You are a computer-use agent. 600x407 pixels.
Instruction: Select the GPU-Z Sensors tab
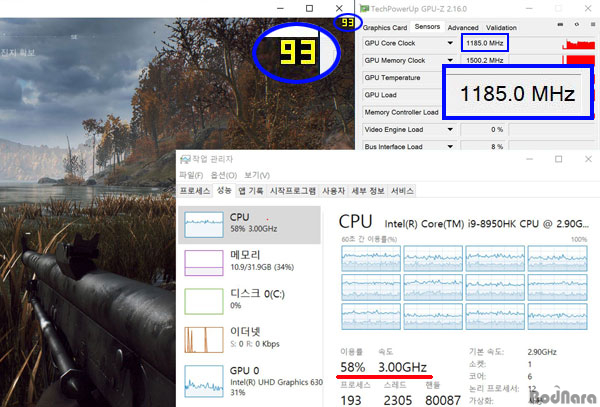pos(427,26)
